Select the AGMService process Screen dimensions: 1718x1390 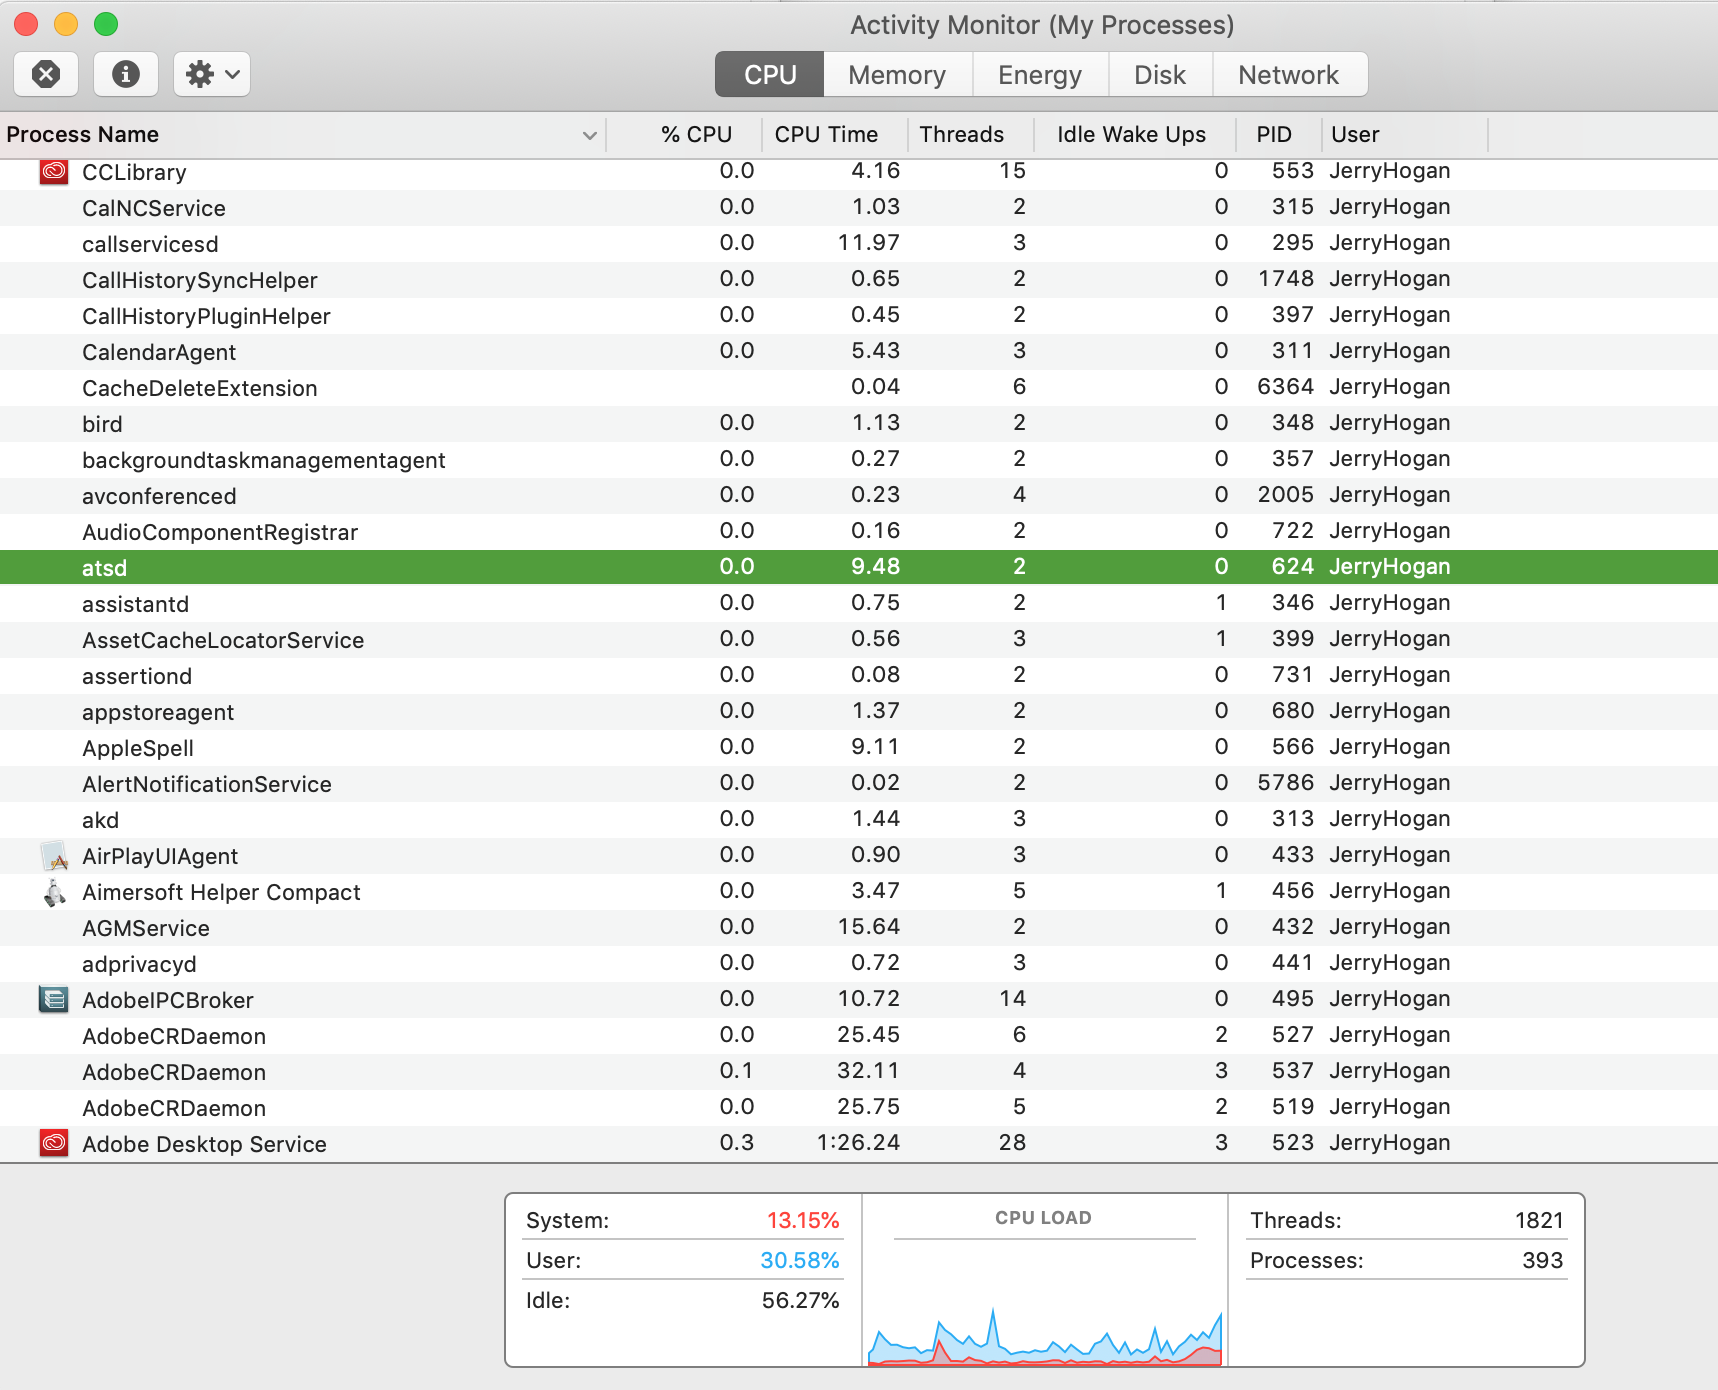[859, 928]
